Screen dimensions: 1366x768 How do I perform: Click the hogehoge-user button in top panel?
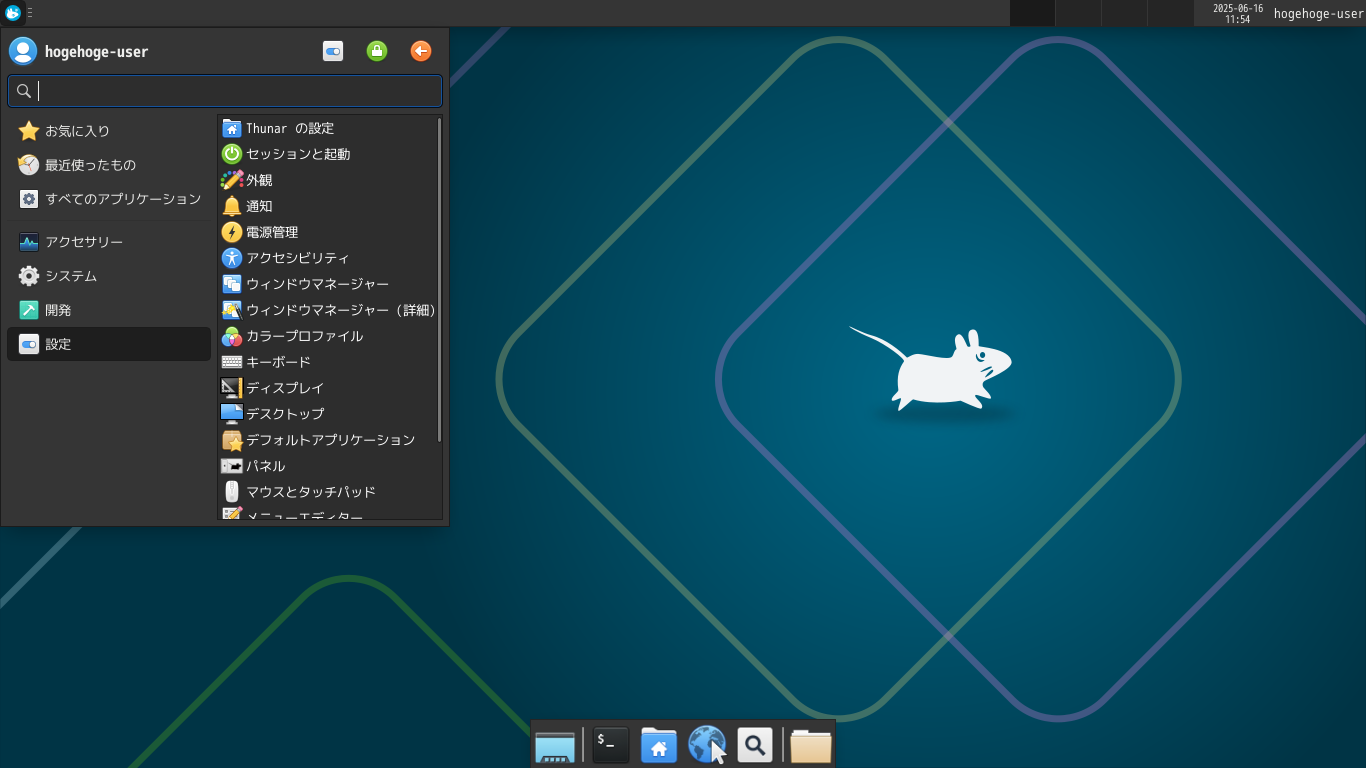pyautogui.click(x=1318, y=13)
